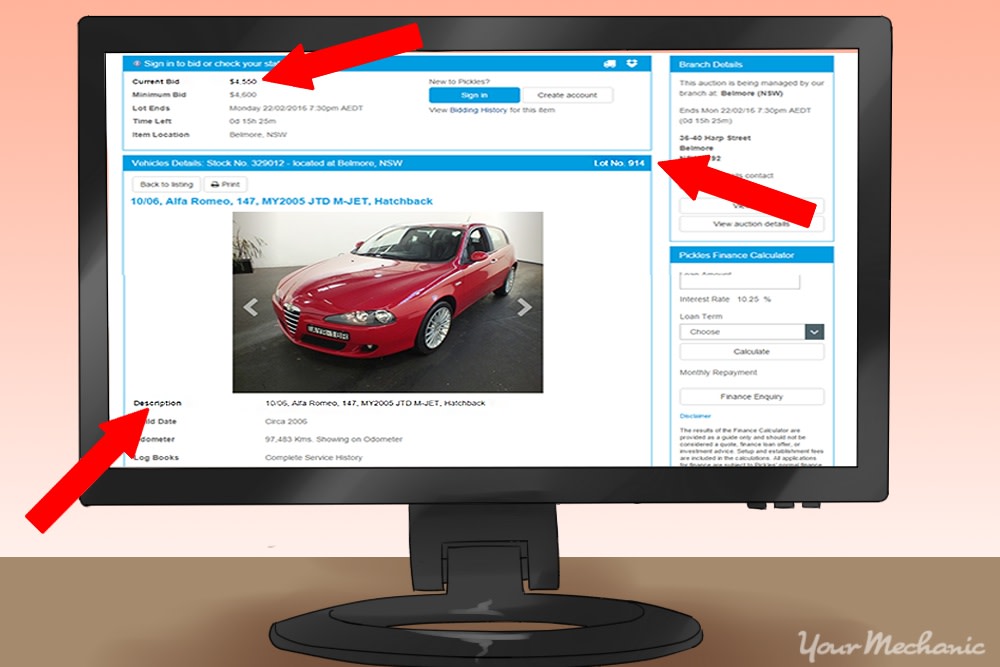Click the printer icon on the Print button

click(x=215, y=184)
